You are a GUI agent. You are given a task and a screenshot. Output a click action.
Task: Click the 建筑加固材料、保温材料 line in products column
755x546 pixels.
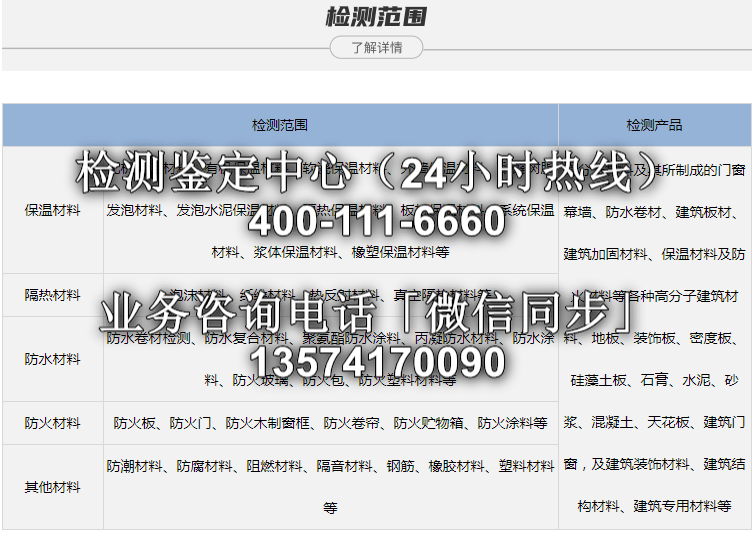tap(654, 255)
